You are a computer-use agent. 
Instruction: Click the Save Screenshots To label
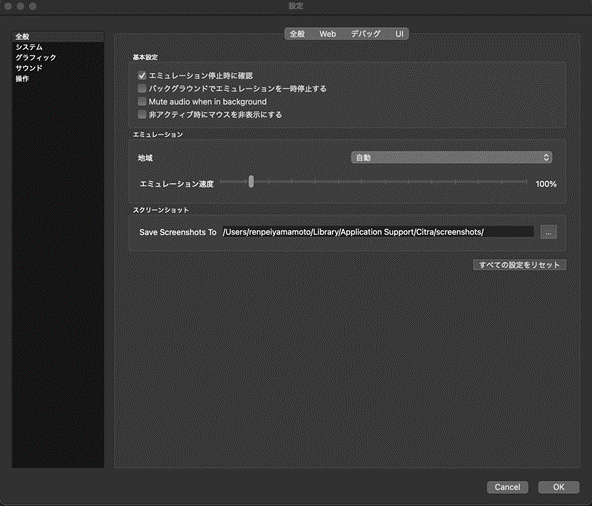pyautogui.click(x=178, y=232)
